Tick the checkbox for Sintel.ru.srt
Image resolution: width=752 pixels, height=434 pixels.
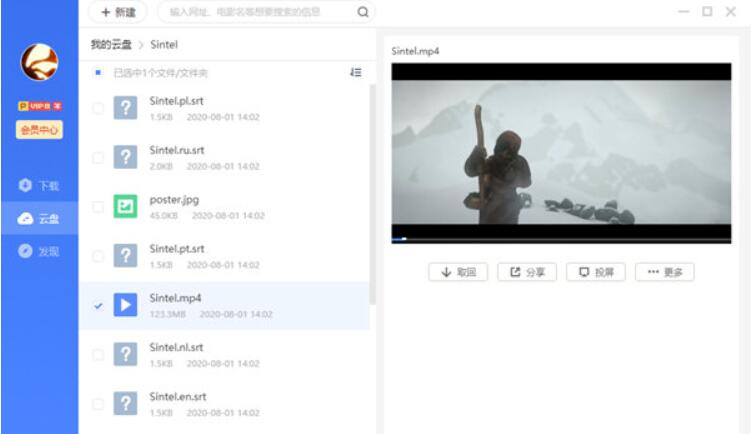click(x=98, y=157)
